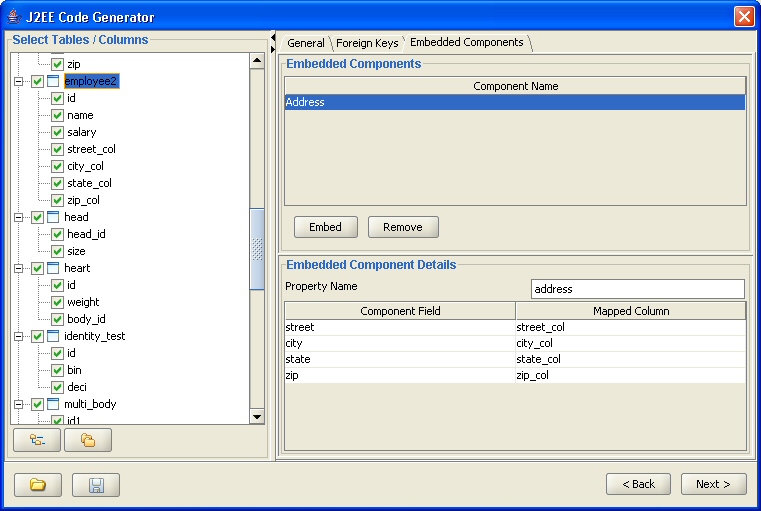Click the Embed button
Screen dimensions: 761x511
(x=326, y=227)
